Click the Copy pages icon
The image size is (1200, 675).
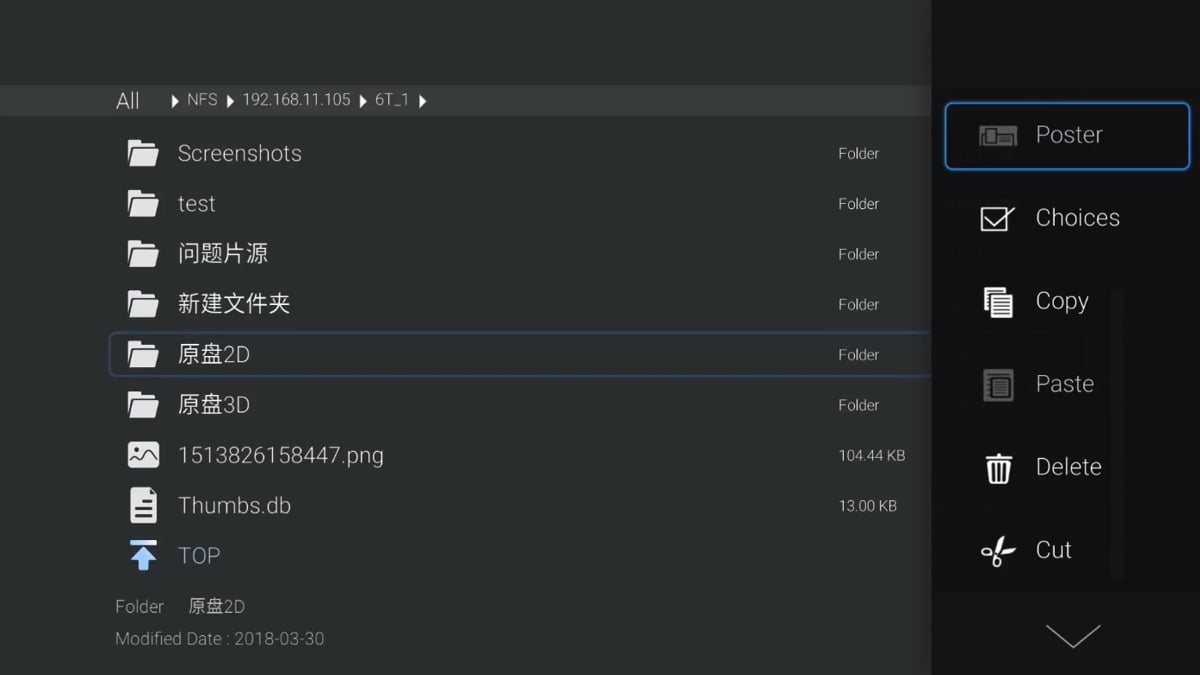tap(997, 300)
